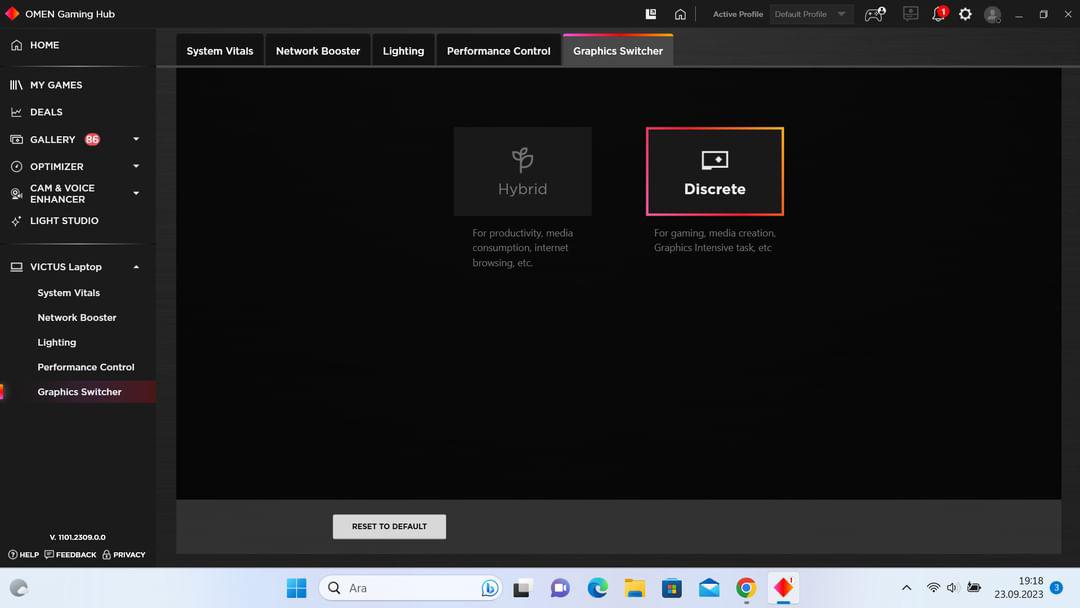Image resolution: width=1080 pixels, height=608 pixels.
Task: Show hidden system tray icons
Action: coord(906,588)
